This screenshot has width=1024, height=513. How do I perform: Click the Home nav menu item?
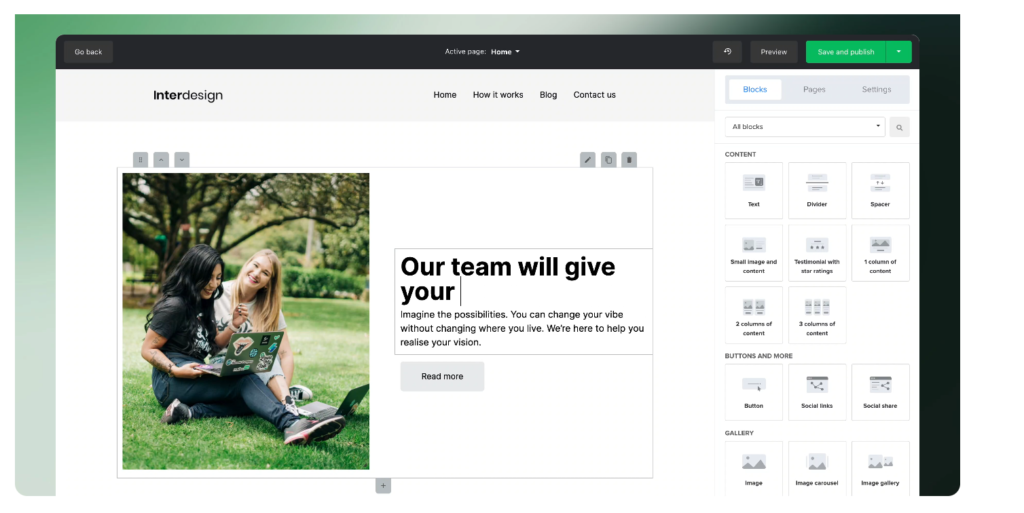click(445, 95)
